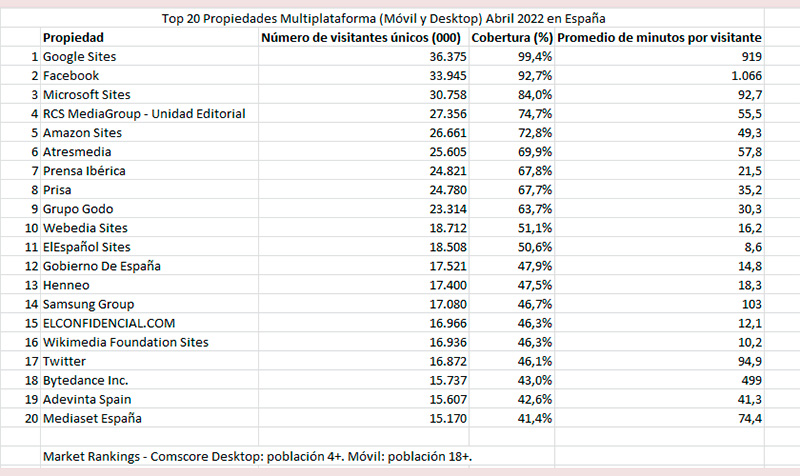This screenshot has width=800, height=476.
Task: Click the coverage value '92,7%'
Action: (535, 76)
